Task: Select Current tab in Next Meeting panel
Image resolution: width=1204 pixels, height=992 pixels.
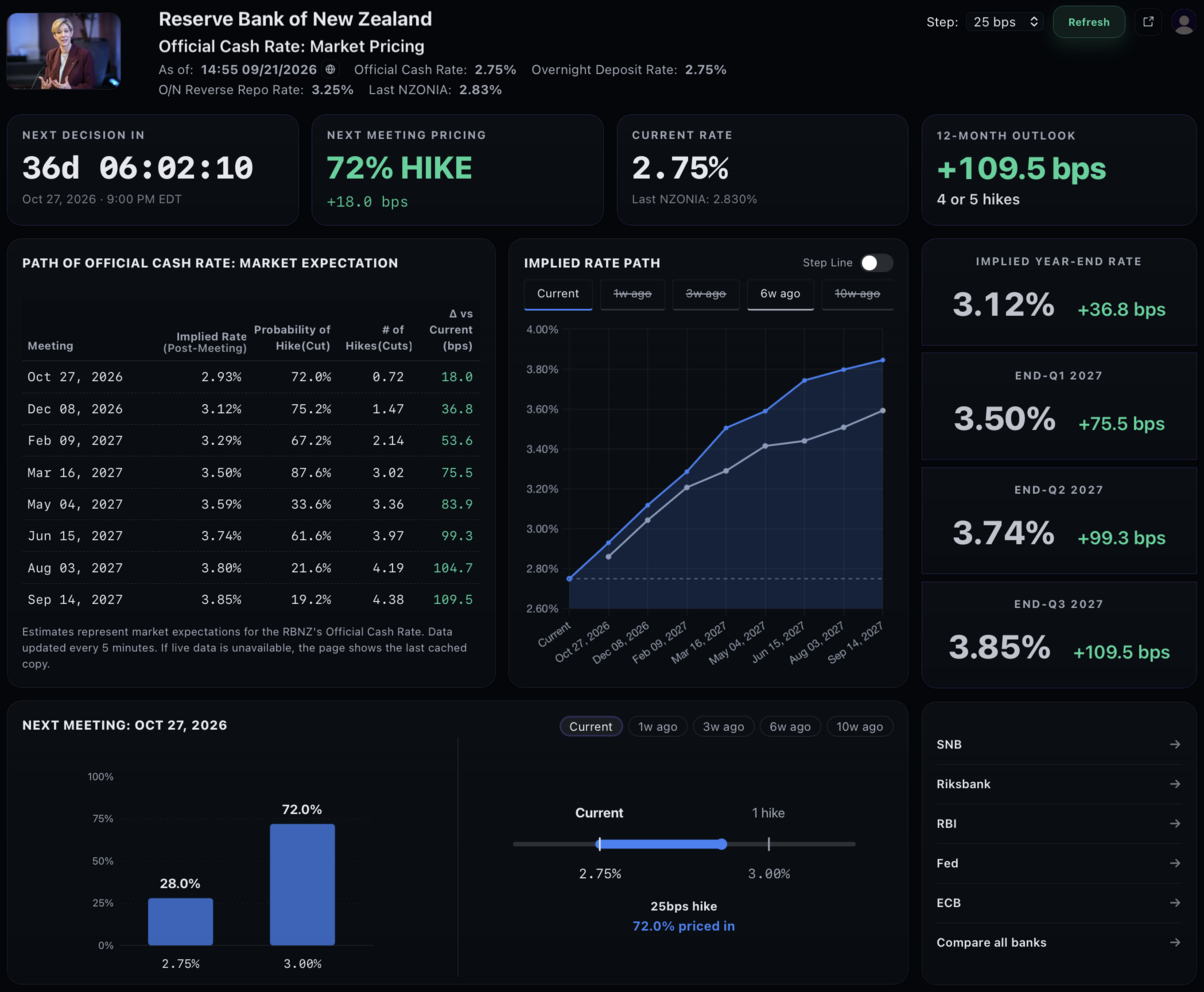Action: (x=591, y=727)
